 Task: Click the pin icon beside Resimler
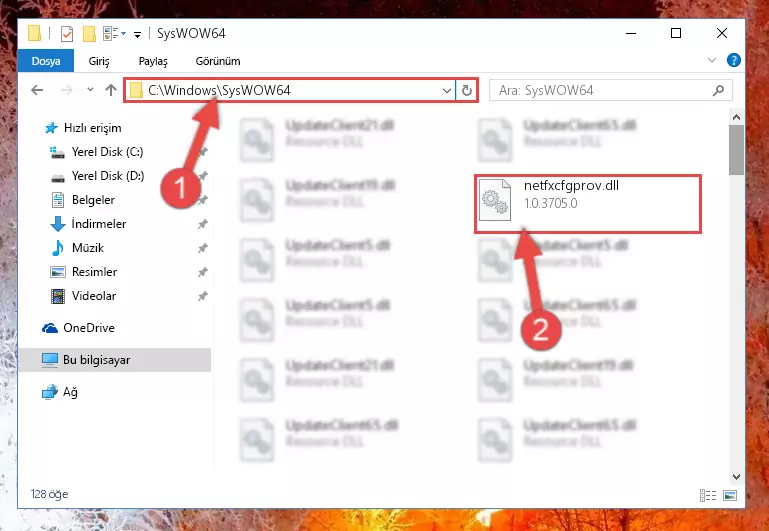click(x=203, y=272)
